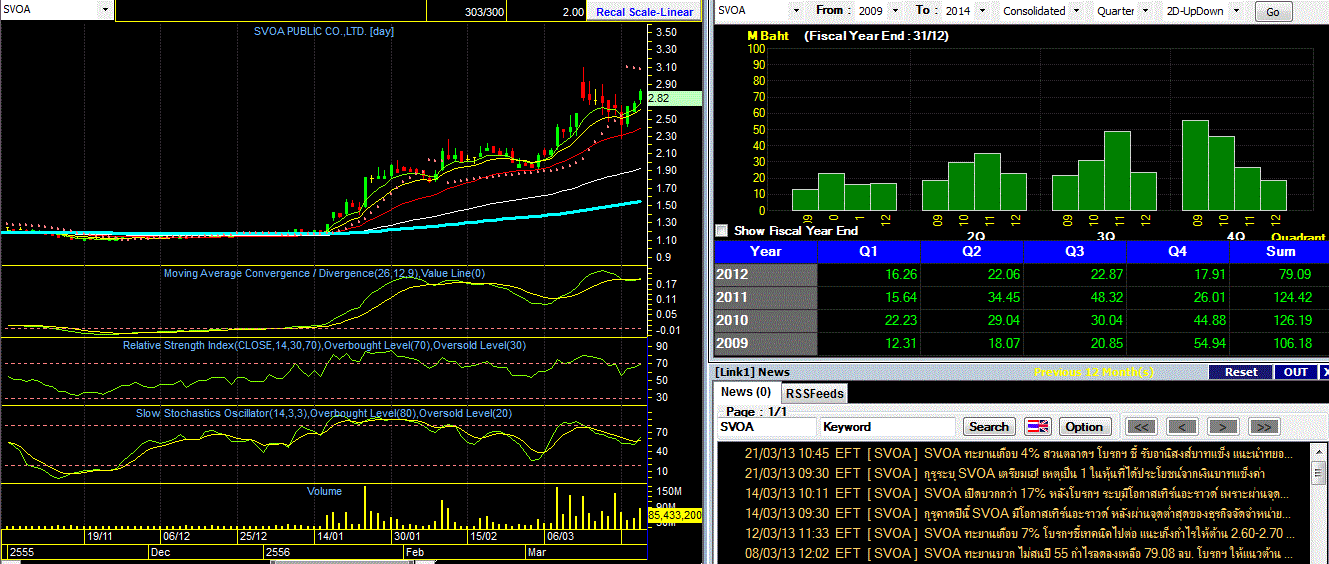Viewport: 1329px width, 564px height.
Task: Click the Search button
Action: 989,427
